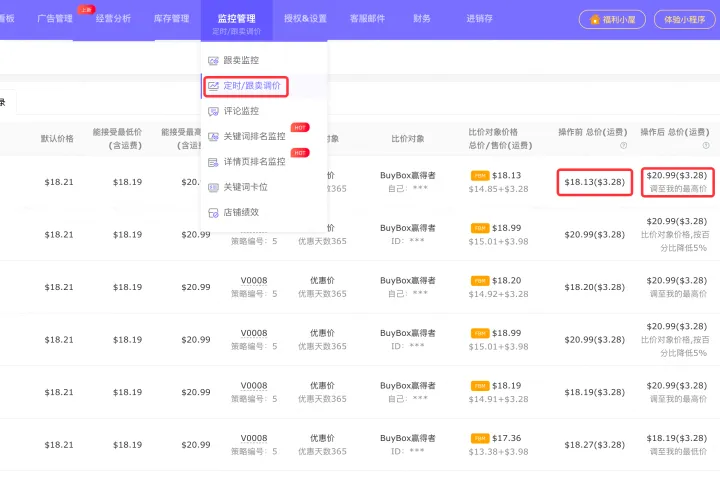The image size is (720, 479).
Task: Click the 体验小程序 button
Action: tap(684, 20)
